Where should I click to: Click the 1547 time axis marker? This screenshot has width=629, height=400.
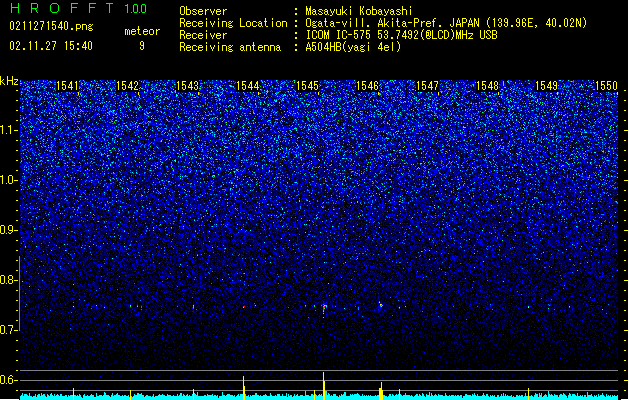428,86
